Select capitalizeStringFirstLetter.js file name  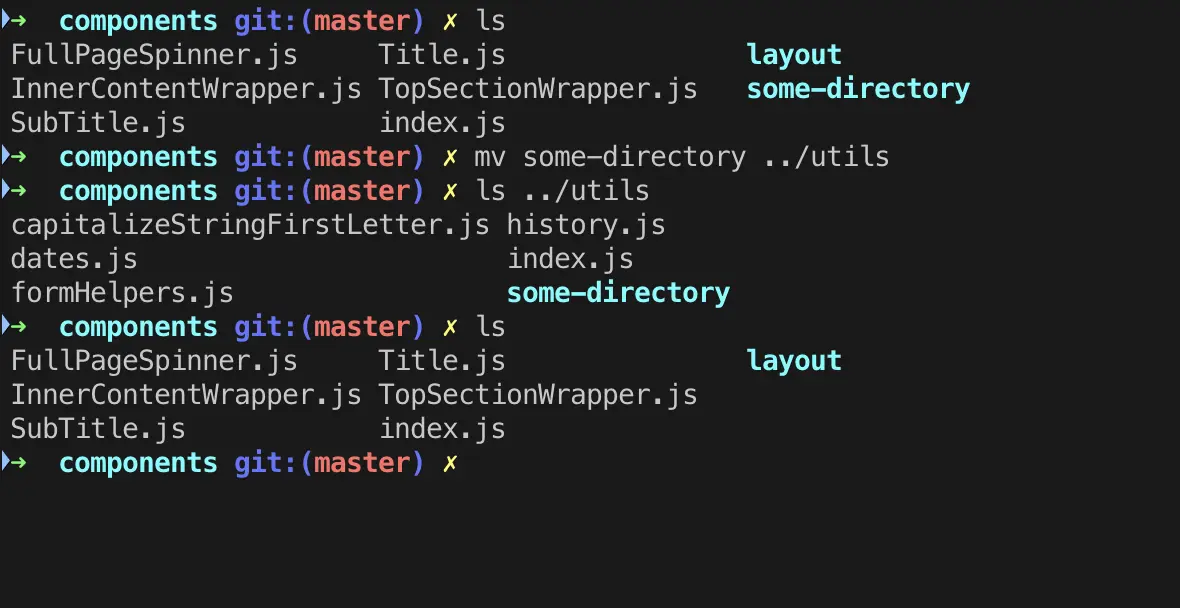pos(250,226)
